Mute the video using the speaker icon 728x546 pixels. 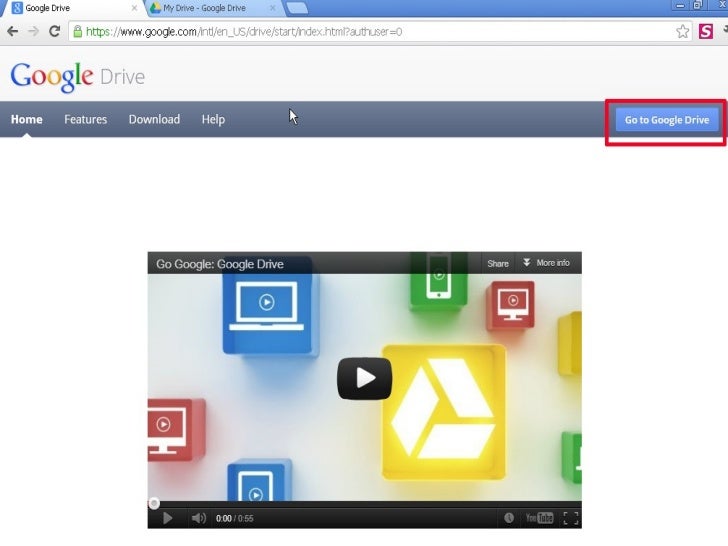(199, 518)
